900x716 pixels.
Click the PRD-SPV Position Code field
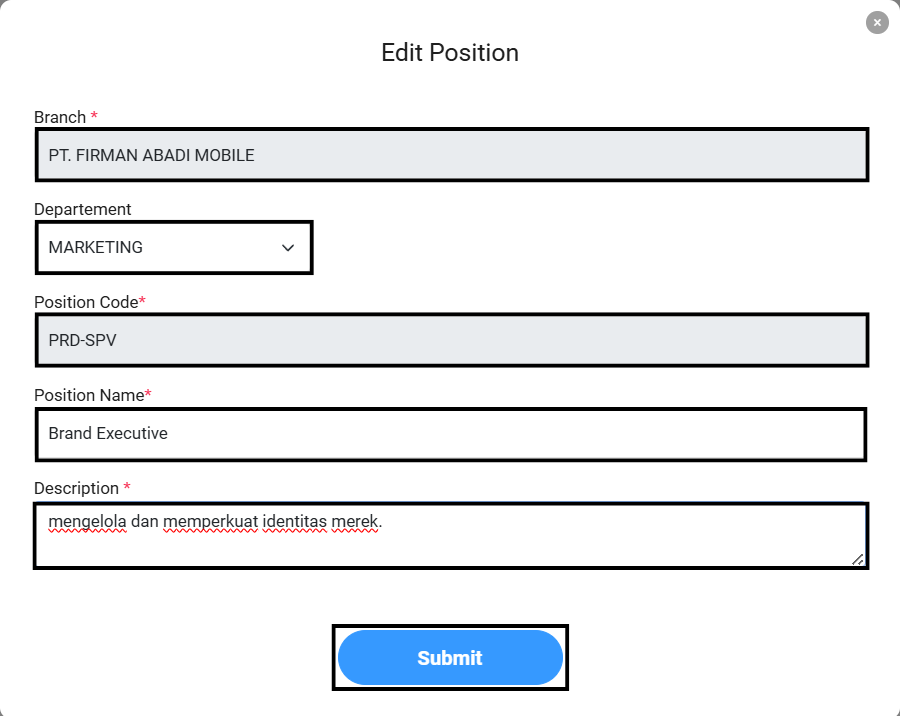pos(450,340)
